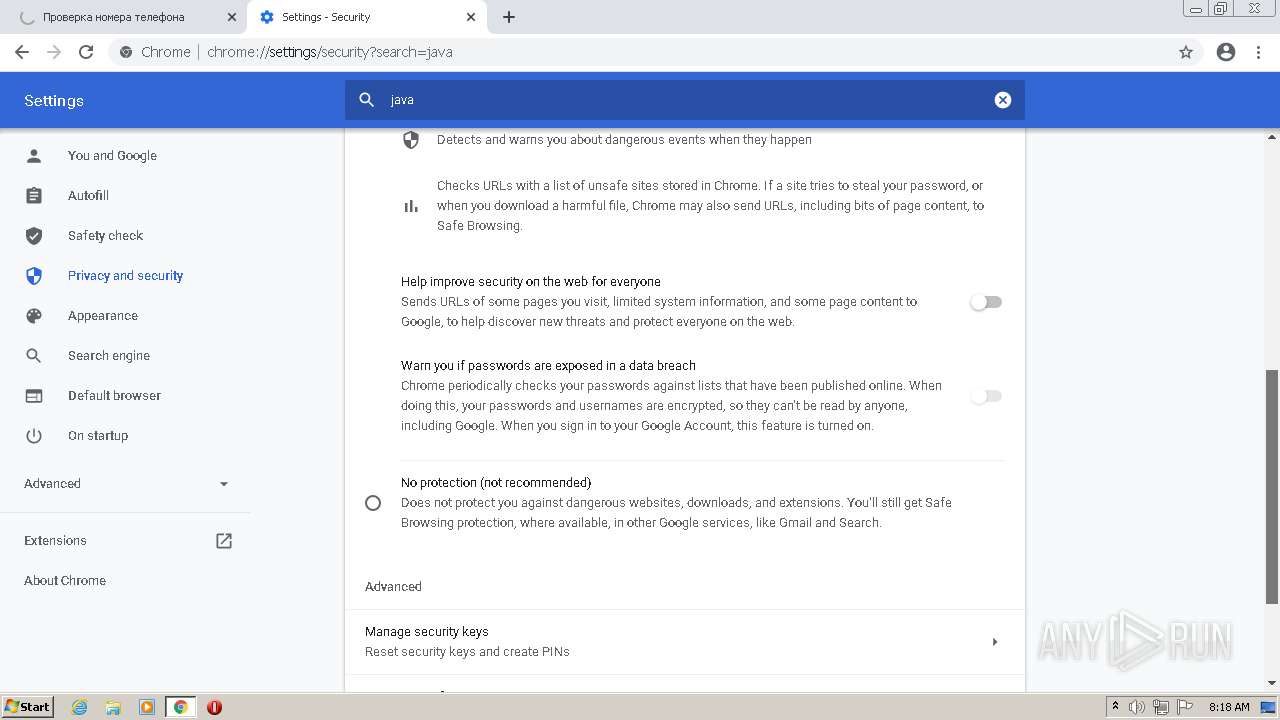Click the volume icon in system tray
The height and width of the screenshot is (720, 1280).
pyautogui.click(x=1137, y=707)
